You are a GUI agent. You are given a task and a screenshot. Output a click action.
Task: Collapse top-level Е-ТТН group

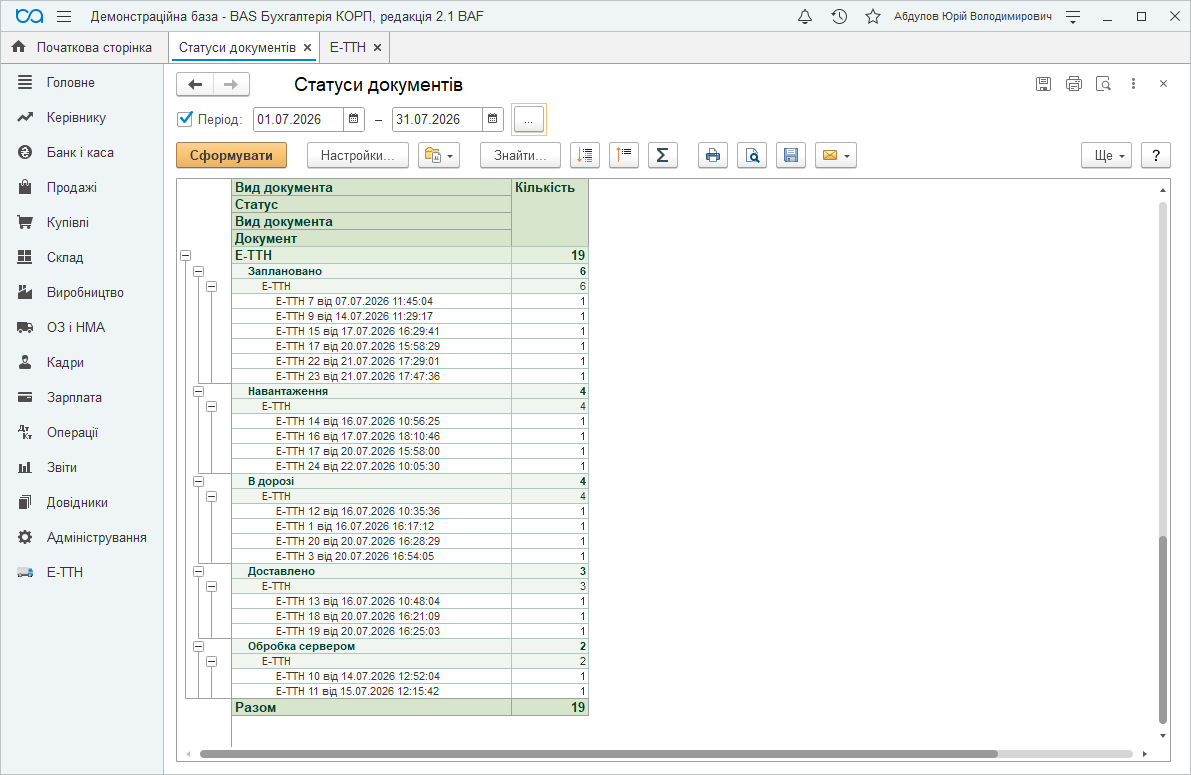click(185, 256)
